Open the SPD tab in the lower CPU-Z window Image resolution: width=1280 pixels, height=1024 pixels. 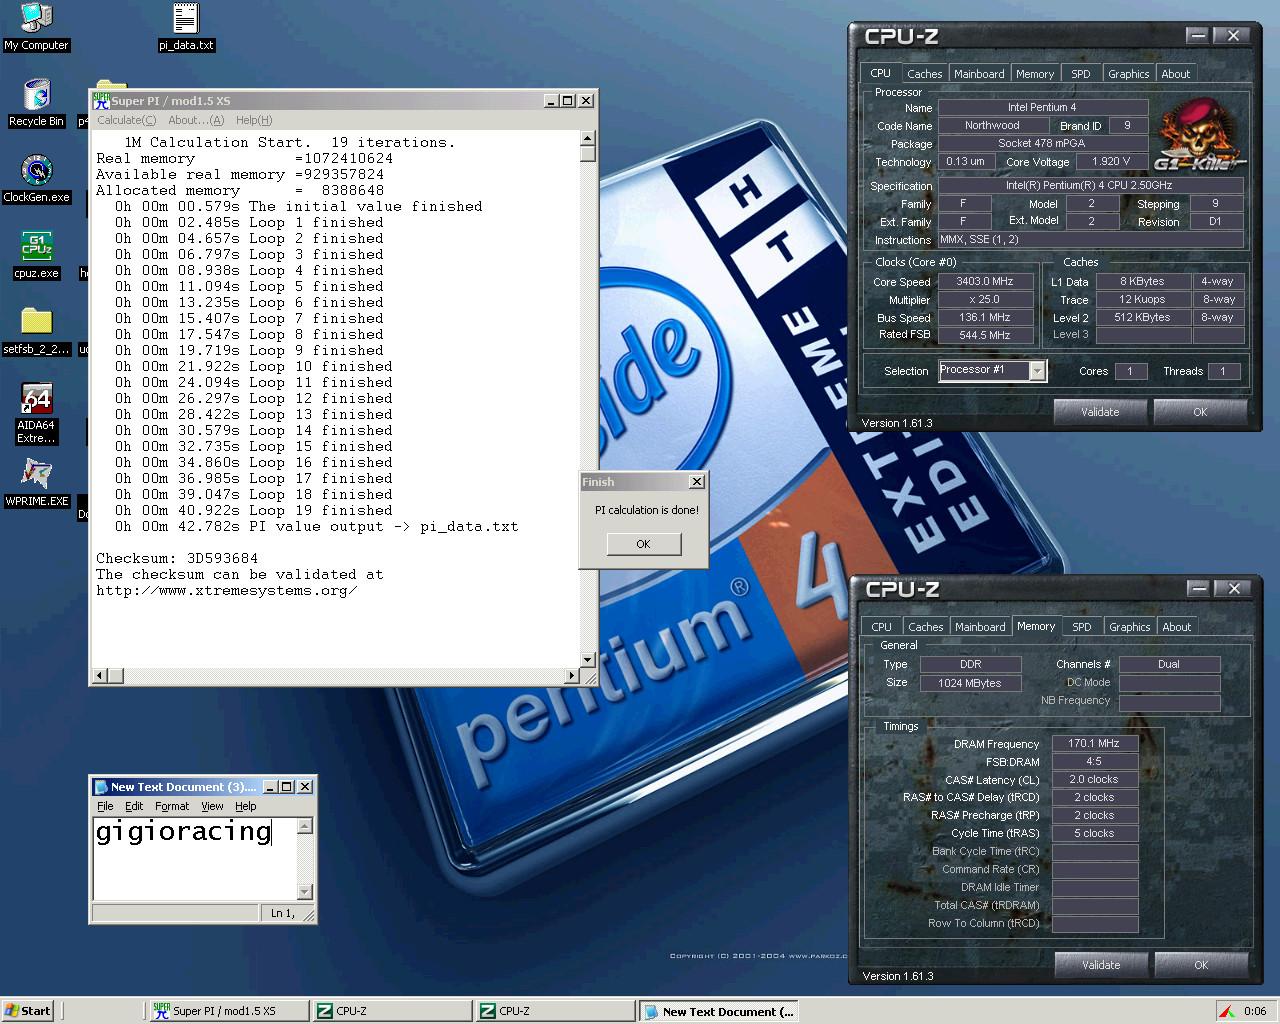pyautogui.click(x=1081, y=627)
